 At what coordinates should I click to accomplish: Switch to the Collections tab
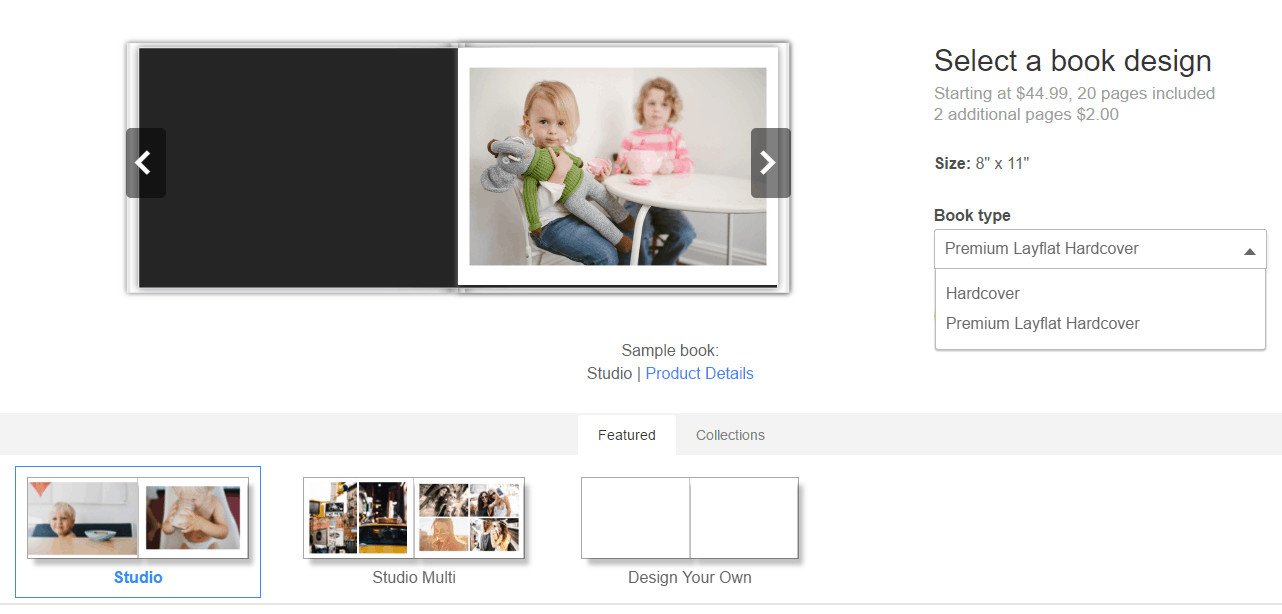click(x=730, y=435)
